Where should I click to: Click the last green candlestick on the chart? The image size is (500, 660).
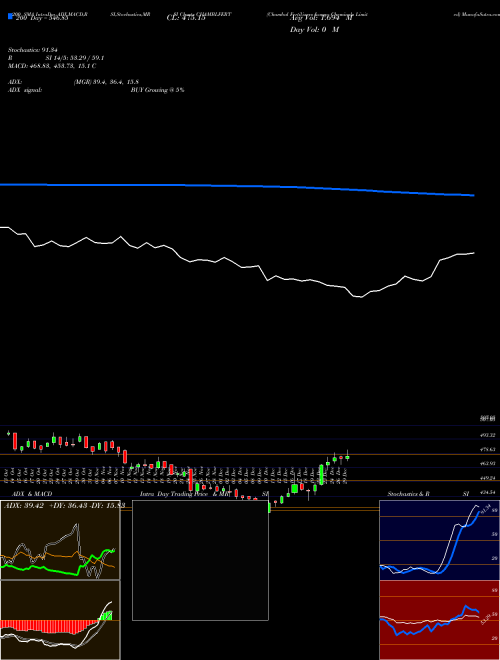[x=347, y=457]
